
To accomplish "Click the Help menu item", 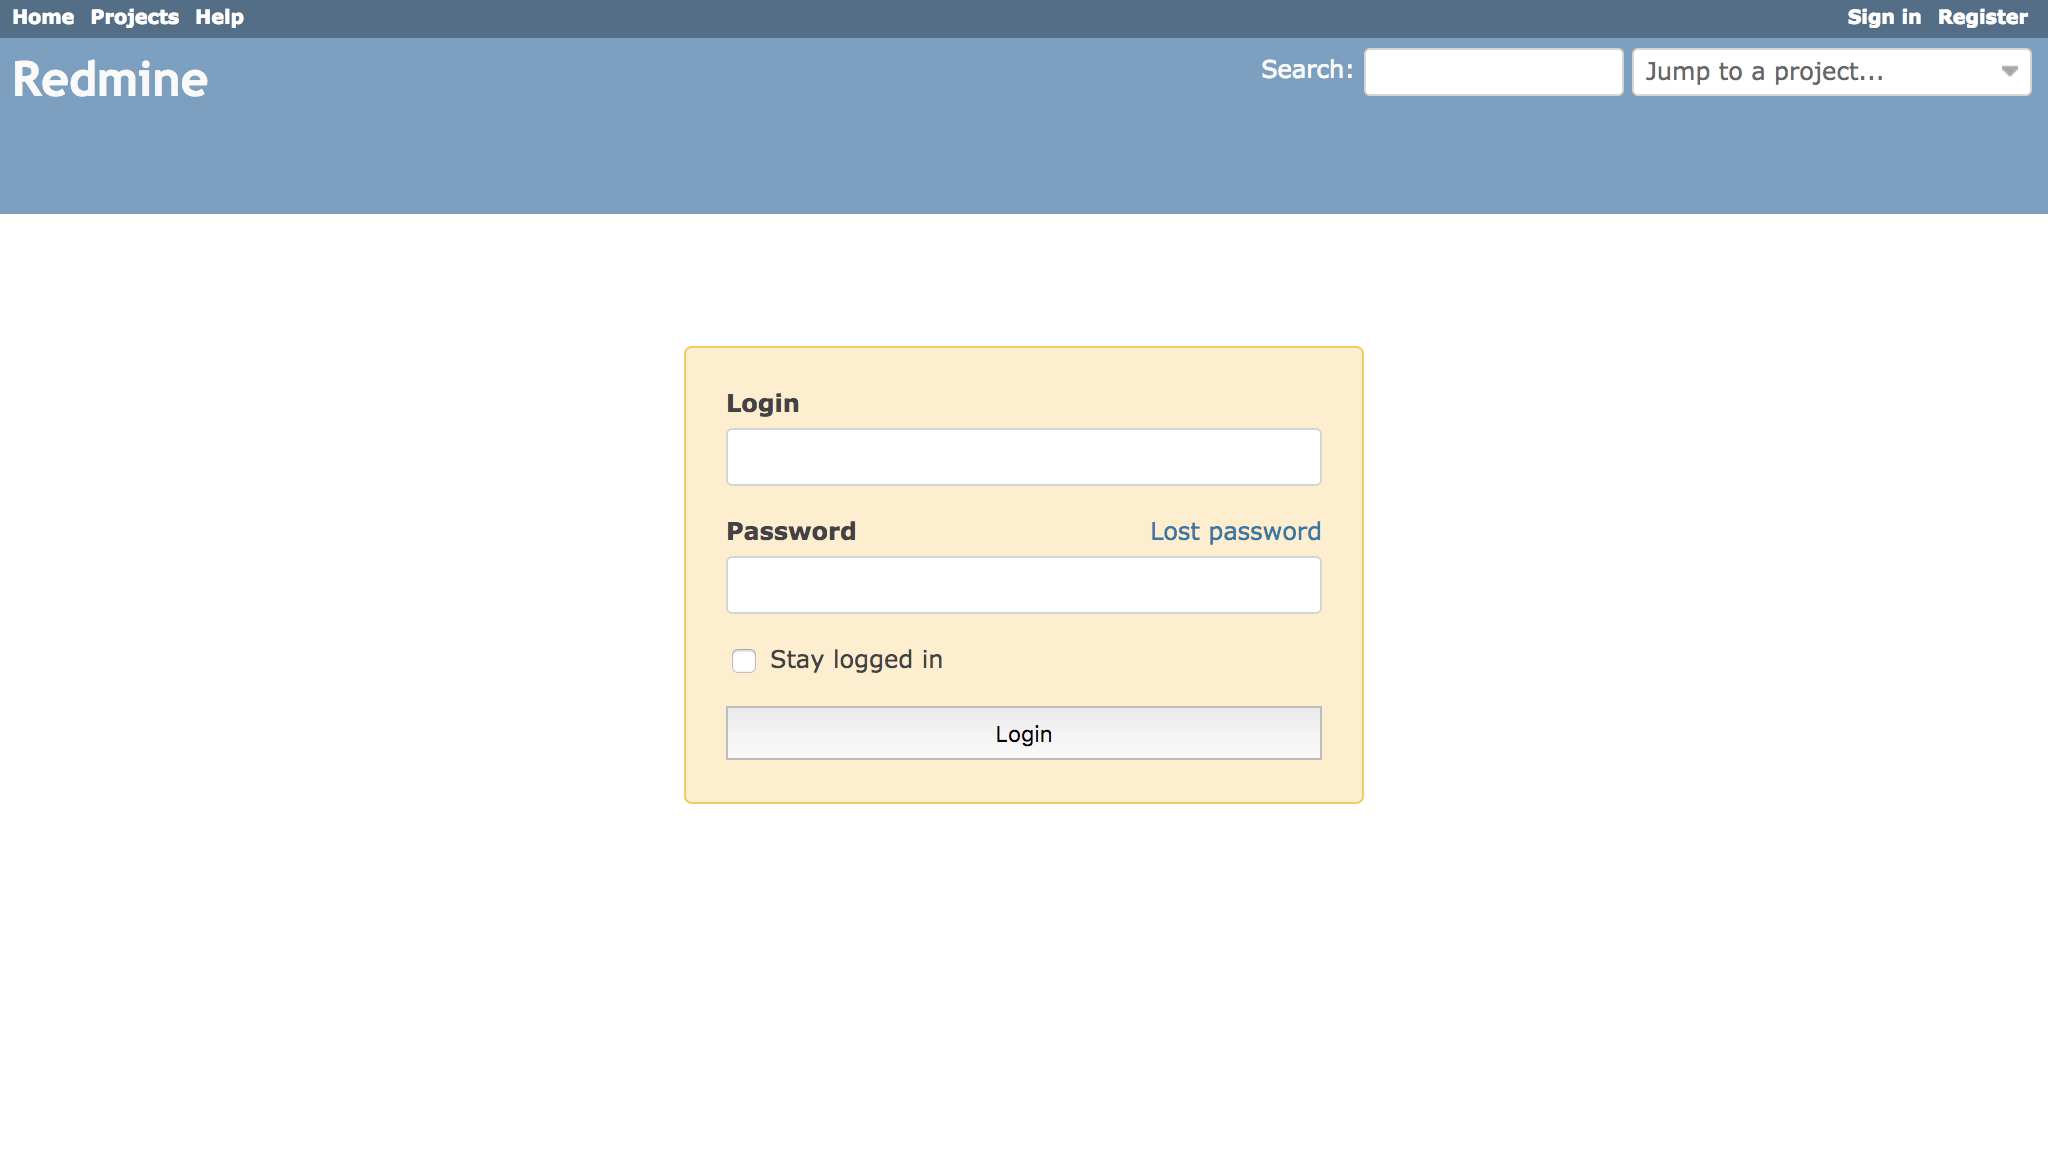I will pos(219,17).
